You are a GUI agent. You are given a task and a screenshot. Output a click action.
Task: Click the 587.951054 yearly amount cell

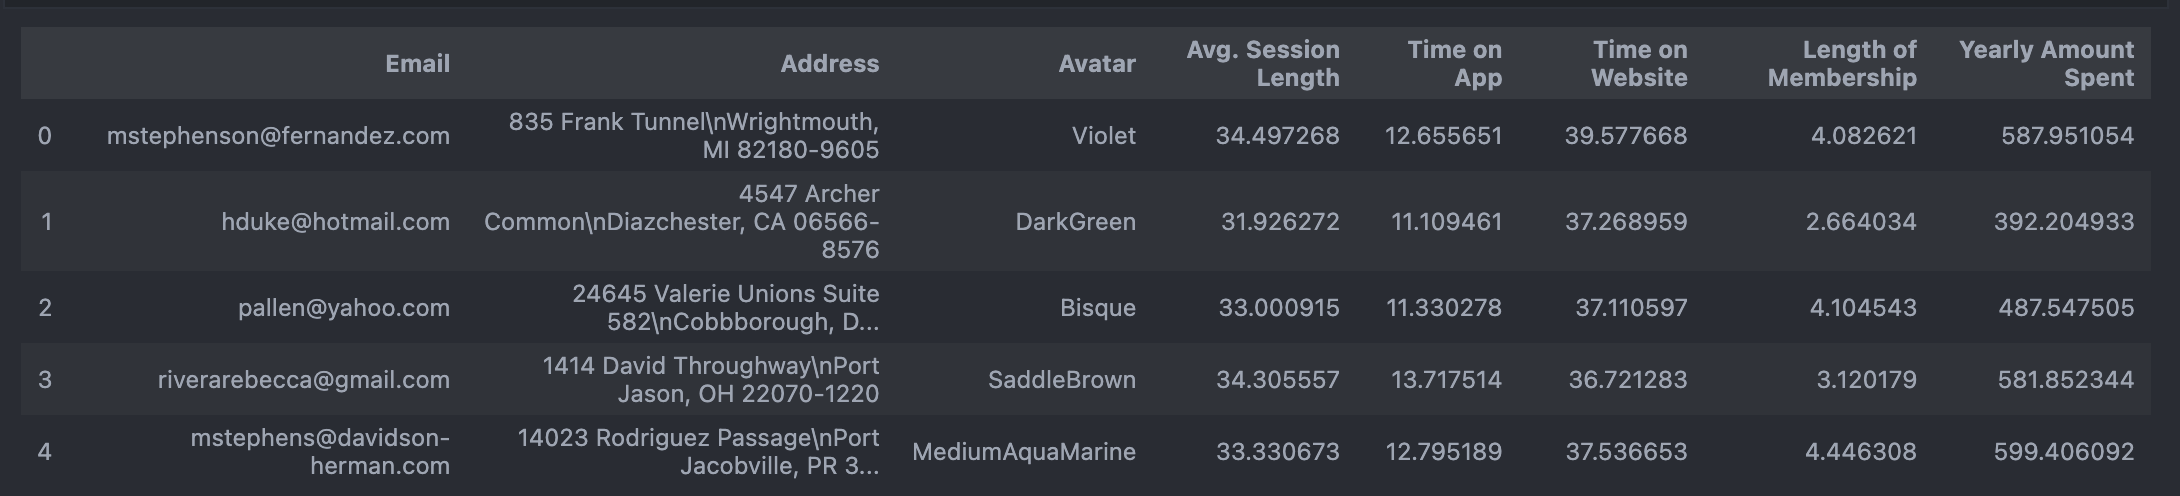pos(2068,136)
